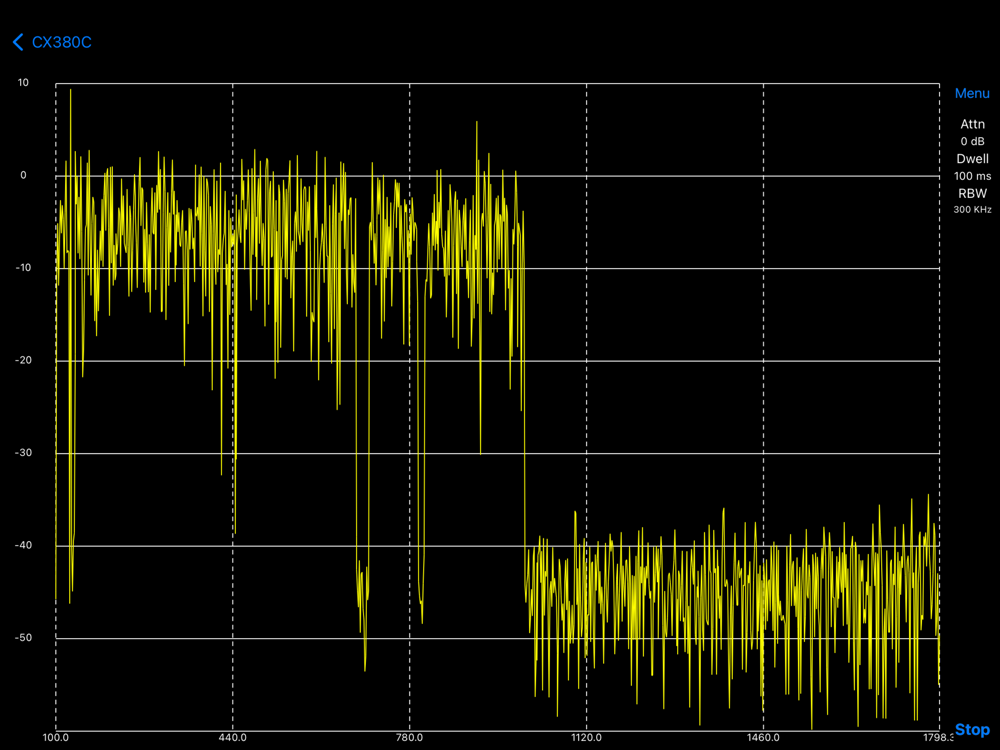Select the 0 dB attenuation value
This screenshot has height=750, width=1000.
(x=973, y=142)
